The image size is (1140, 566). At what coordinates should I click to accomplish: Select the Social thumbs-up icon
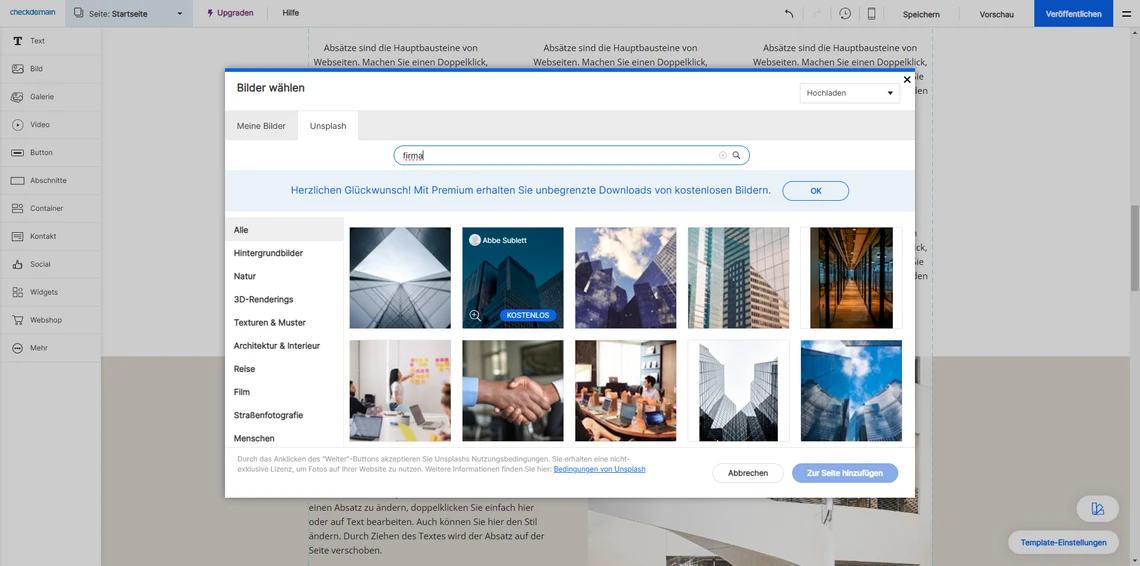tap(17, 264)
